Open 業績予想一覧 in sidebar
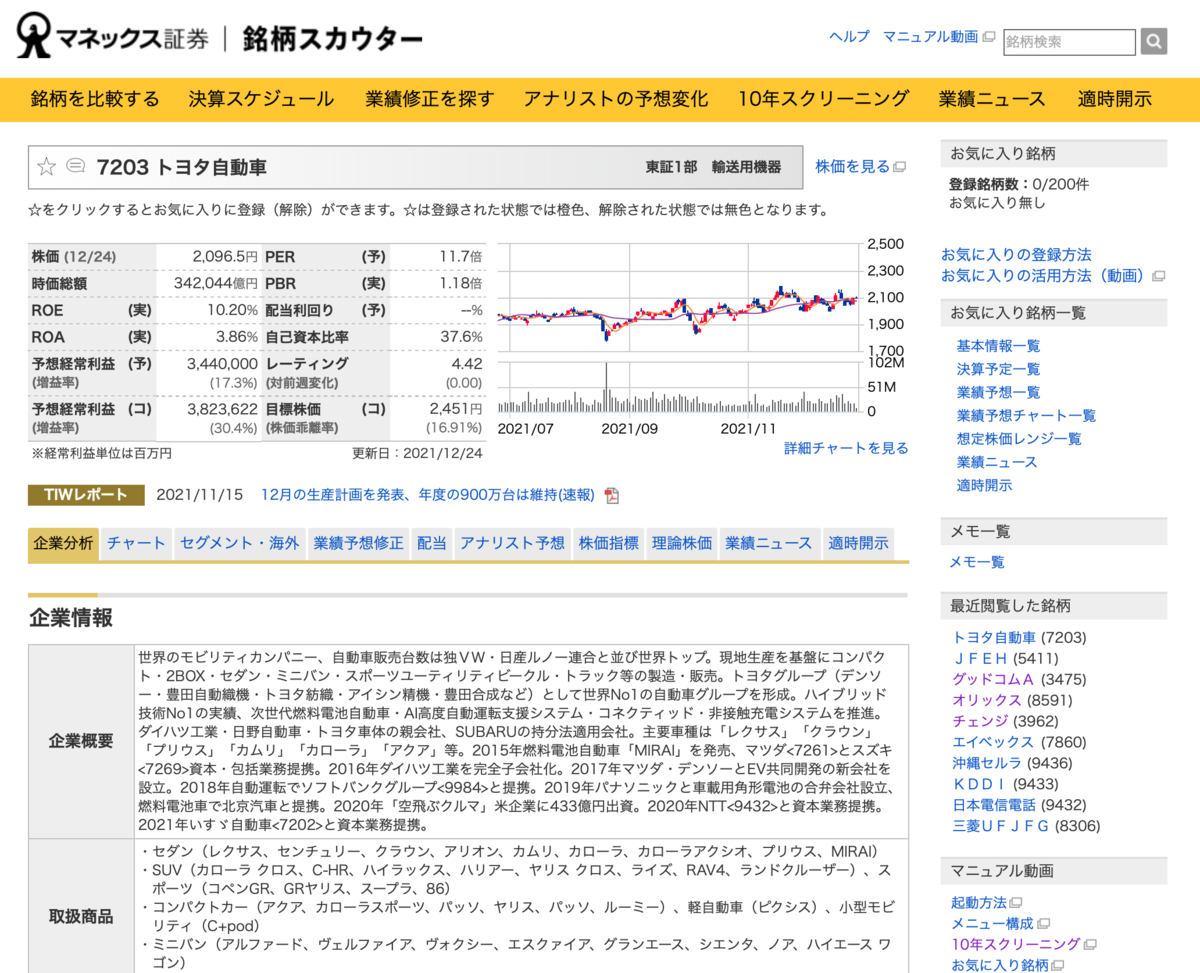 pyautogui.click(x=998, y=392)
